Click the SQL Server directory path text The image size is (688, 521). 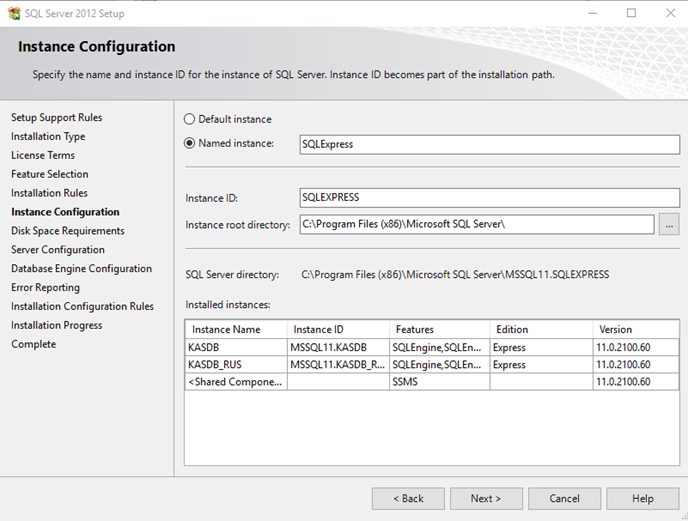[x=455, y=275]
